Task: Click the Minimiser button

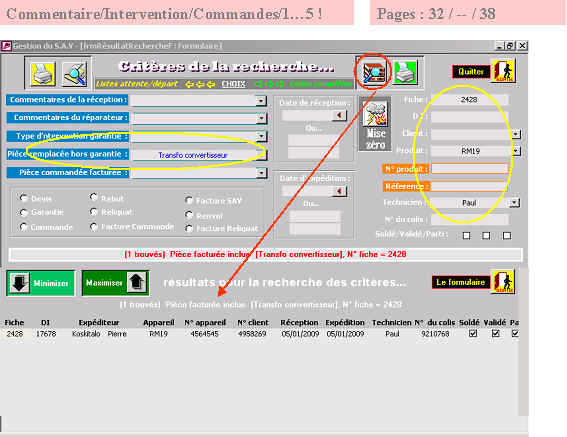Action: pyautogui.click(x=40, y=283)
